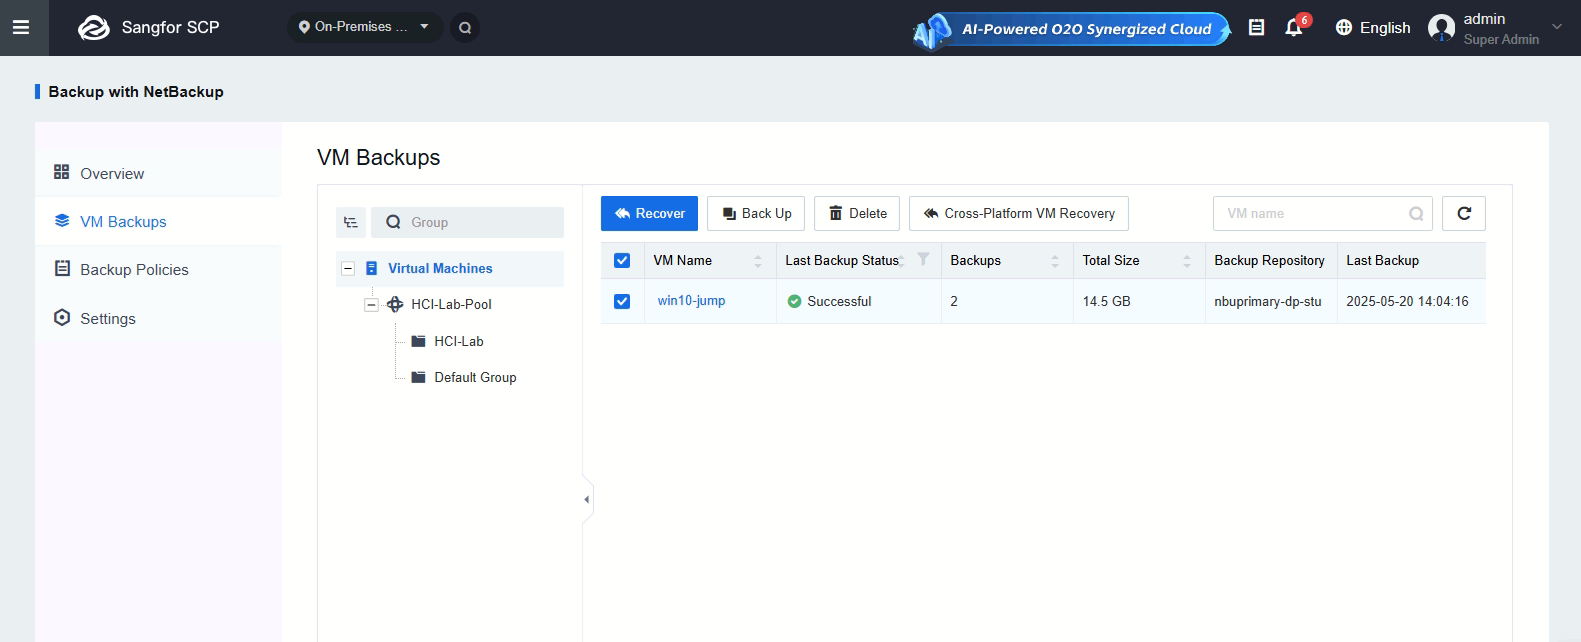Viewport: 1581px width, 642px height.
Task: Click the Back Up button
Action: pyautogui.click(x=756, y=213)
